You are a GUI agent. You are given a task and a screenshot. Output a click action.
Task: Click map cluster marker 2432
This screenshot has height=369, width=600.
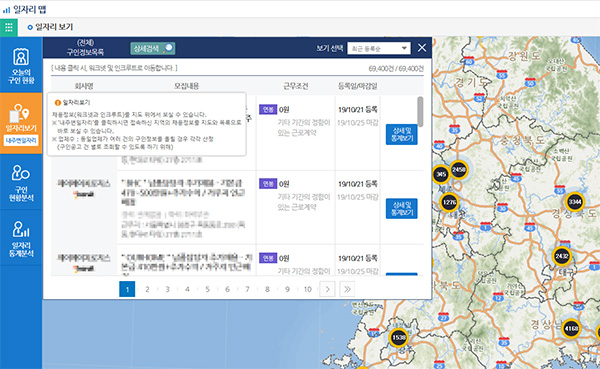pyautogui.click(x=562, y=256)
